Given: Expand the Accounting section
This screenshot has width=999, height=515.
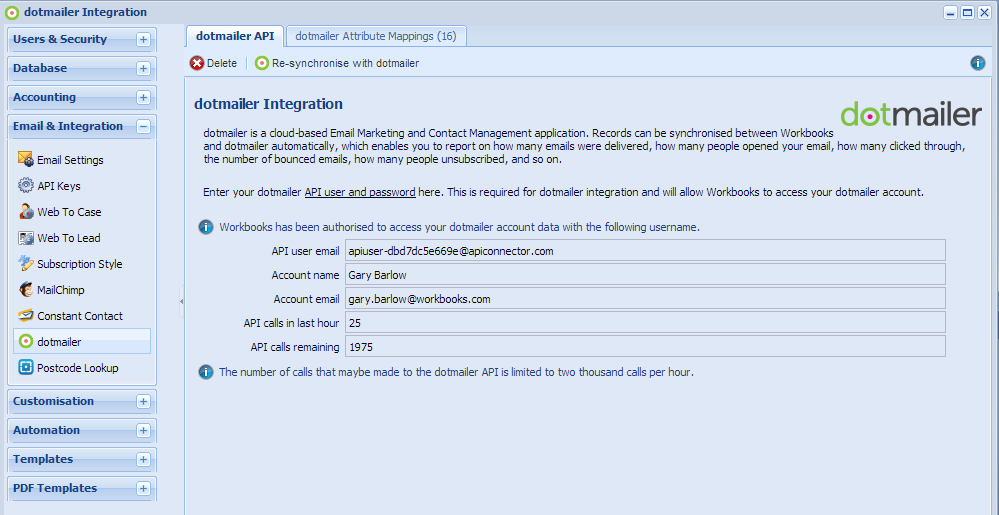Looking at the screenshot, I should point(143,98).
